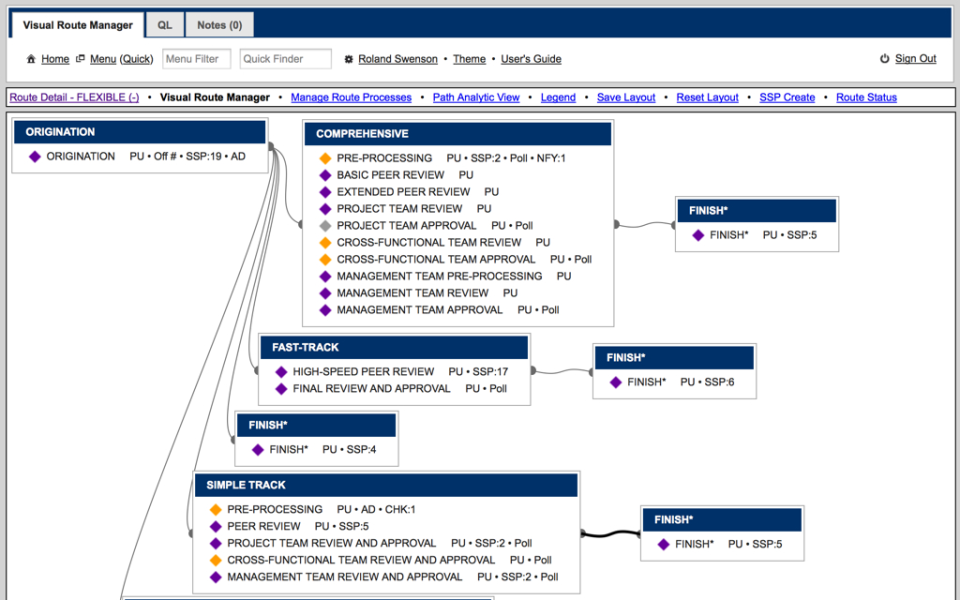
Task: Select the COMPREHENSIVE box header
Action: click(458, 134)
